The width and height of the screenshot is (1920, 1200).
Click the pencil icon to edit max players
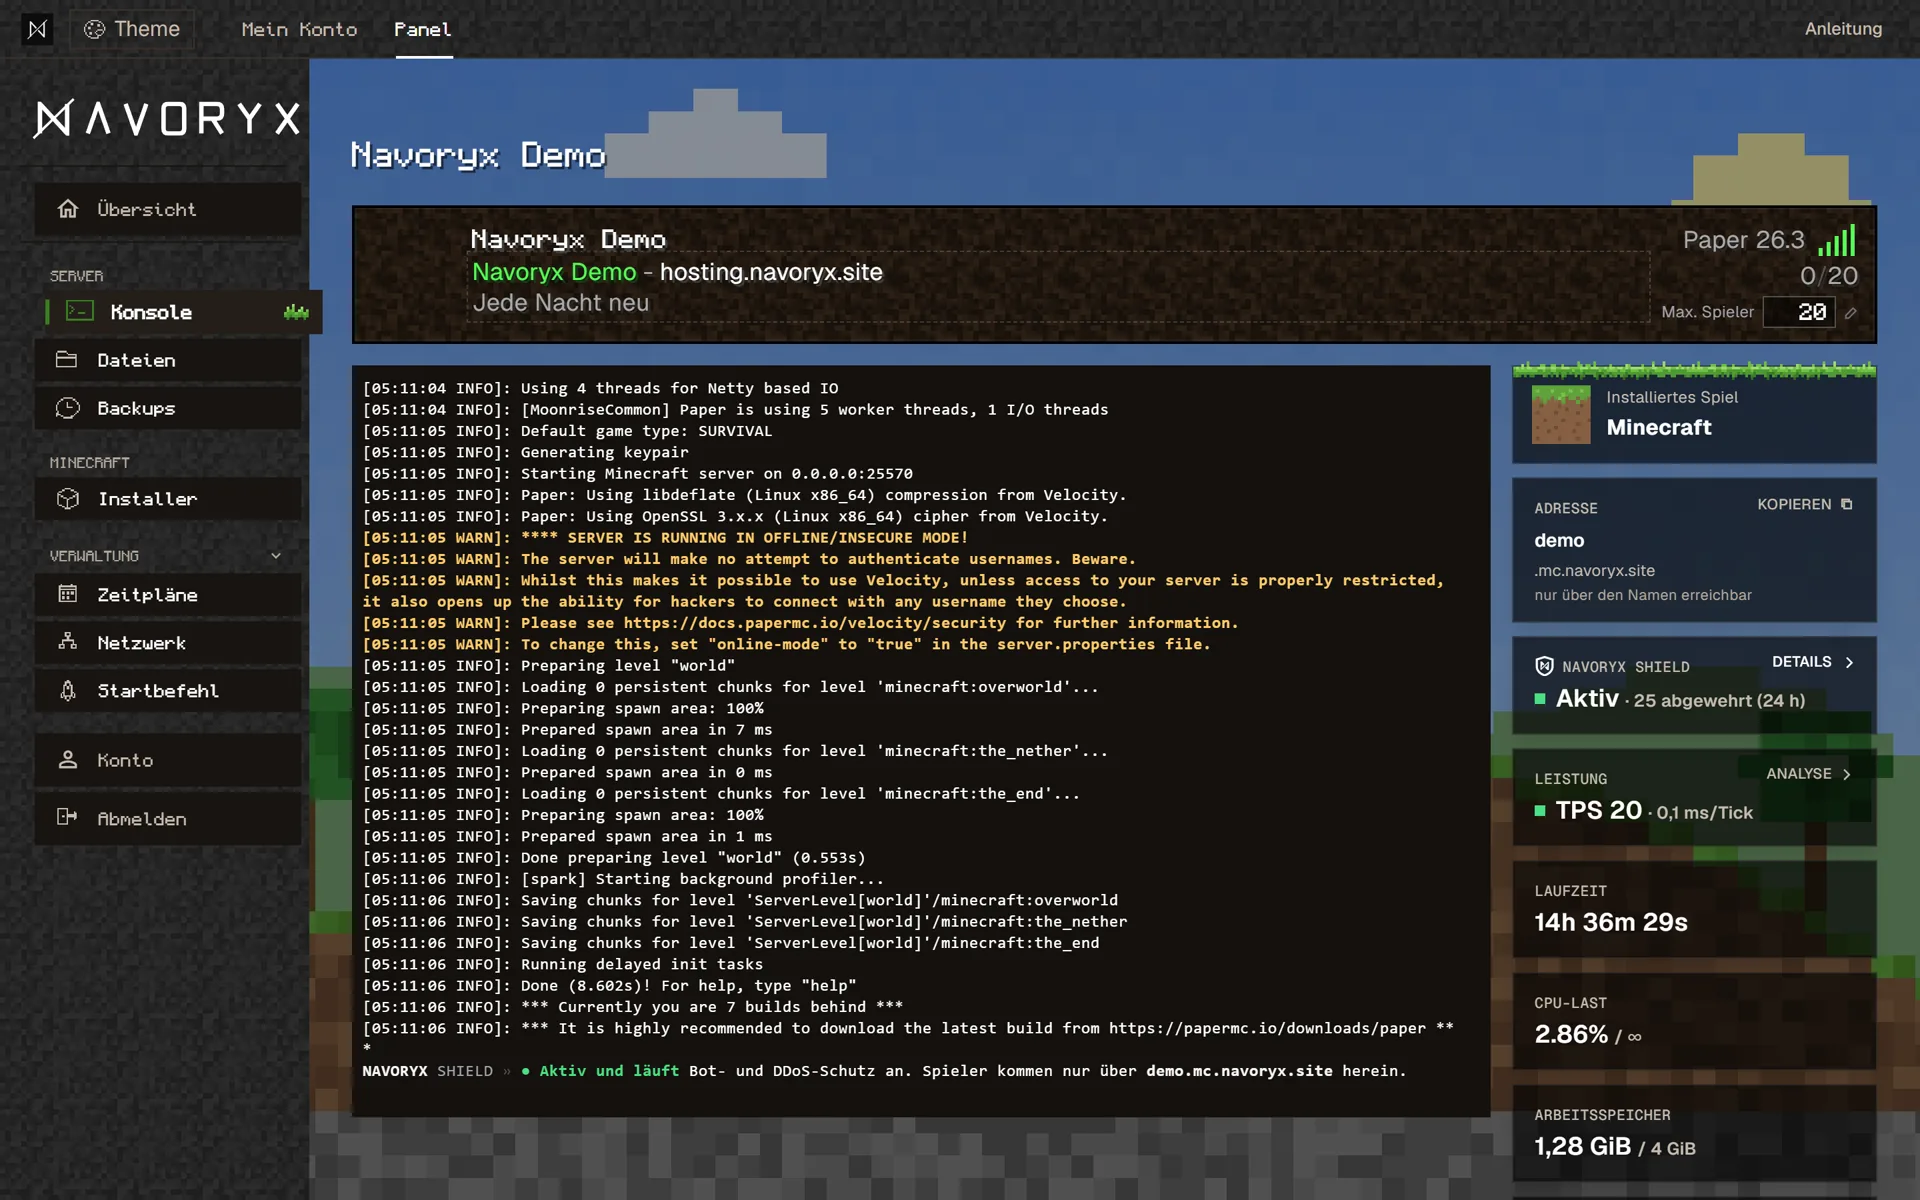(x=1851, y=313)
